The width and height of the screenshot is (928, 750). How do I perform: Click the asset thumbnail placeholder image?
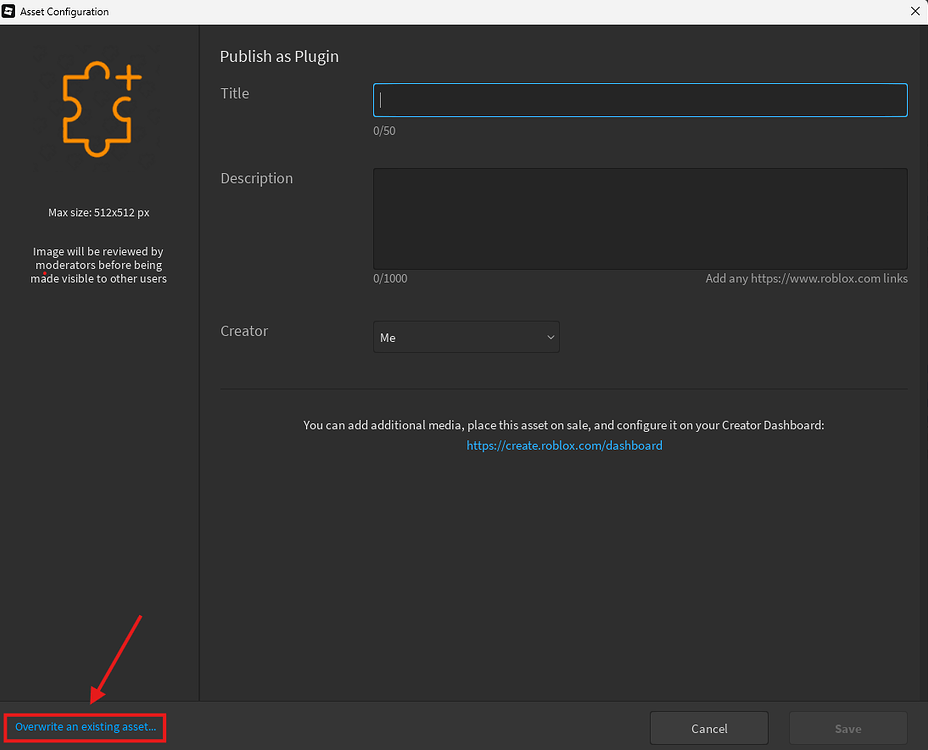[x=97, y=110]
